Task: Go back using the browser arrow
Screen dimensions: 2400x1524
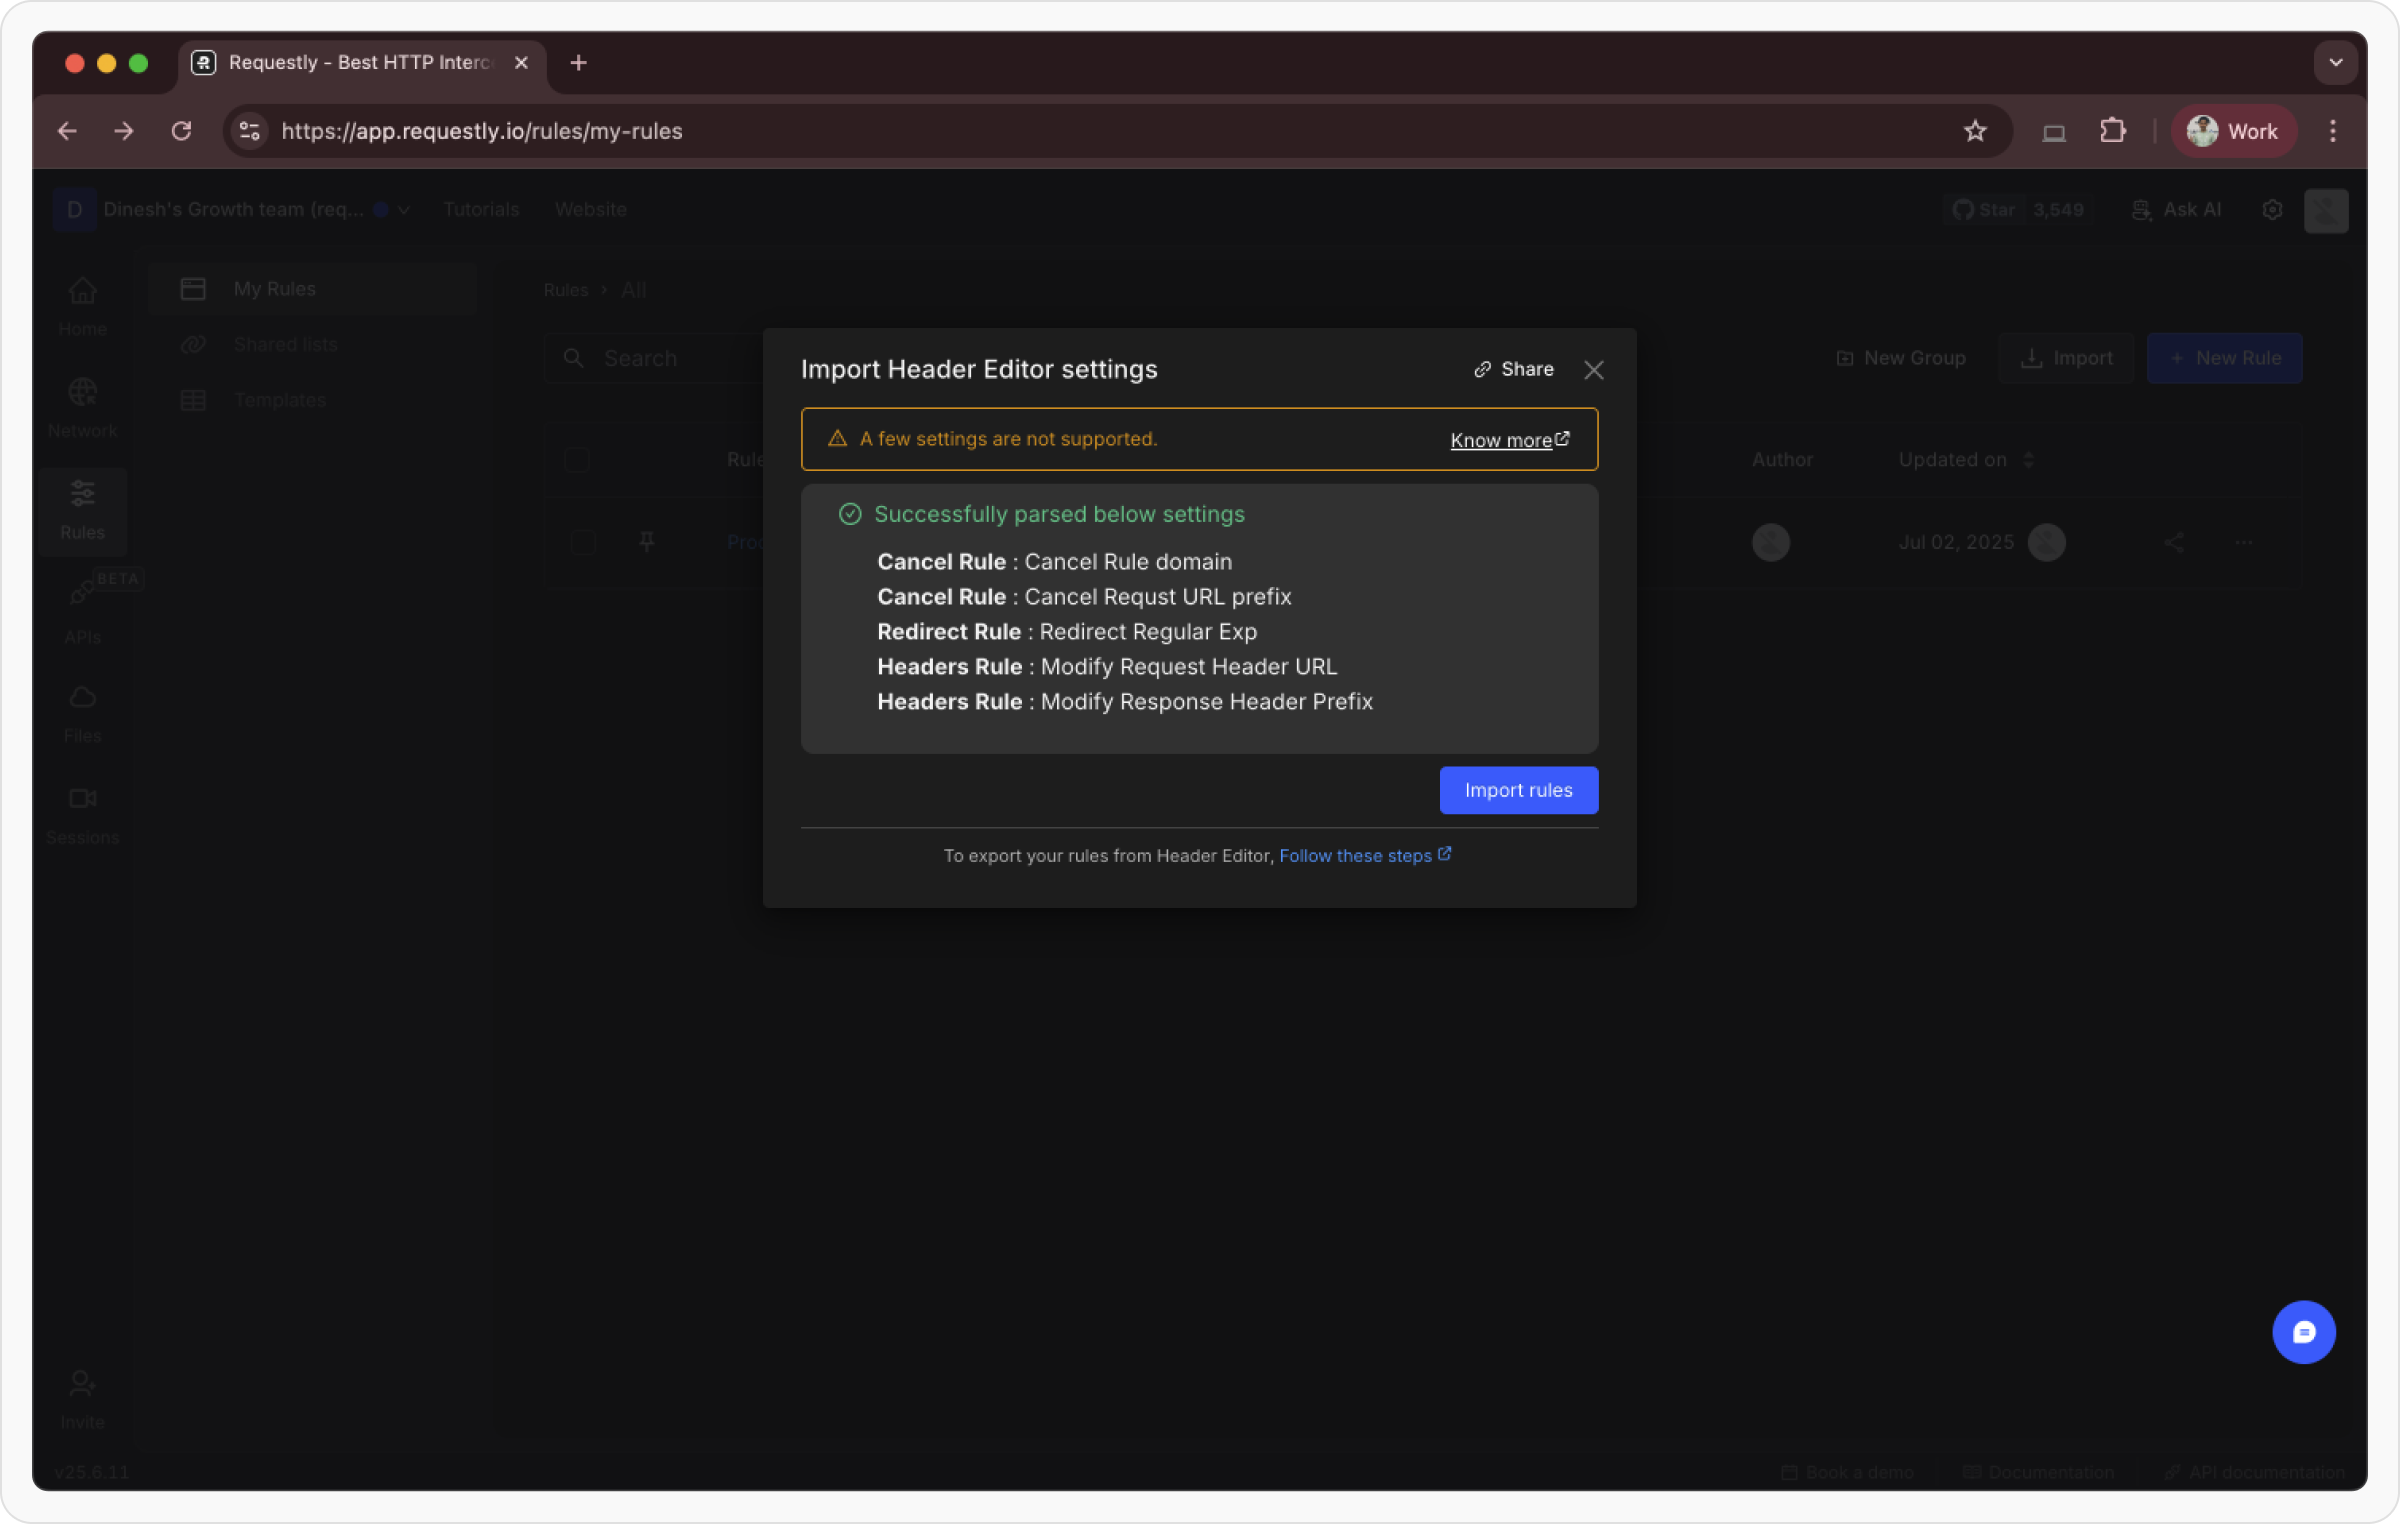Action: 67,131
